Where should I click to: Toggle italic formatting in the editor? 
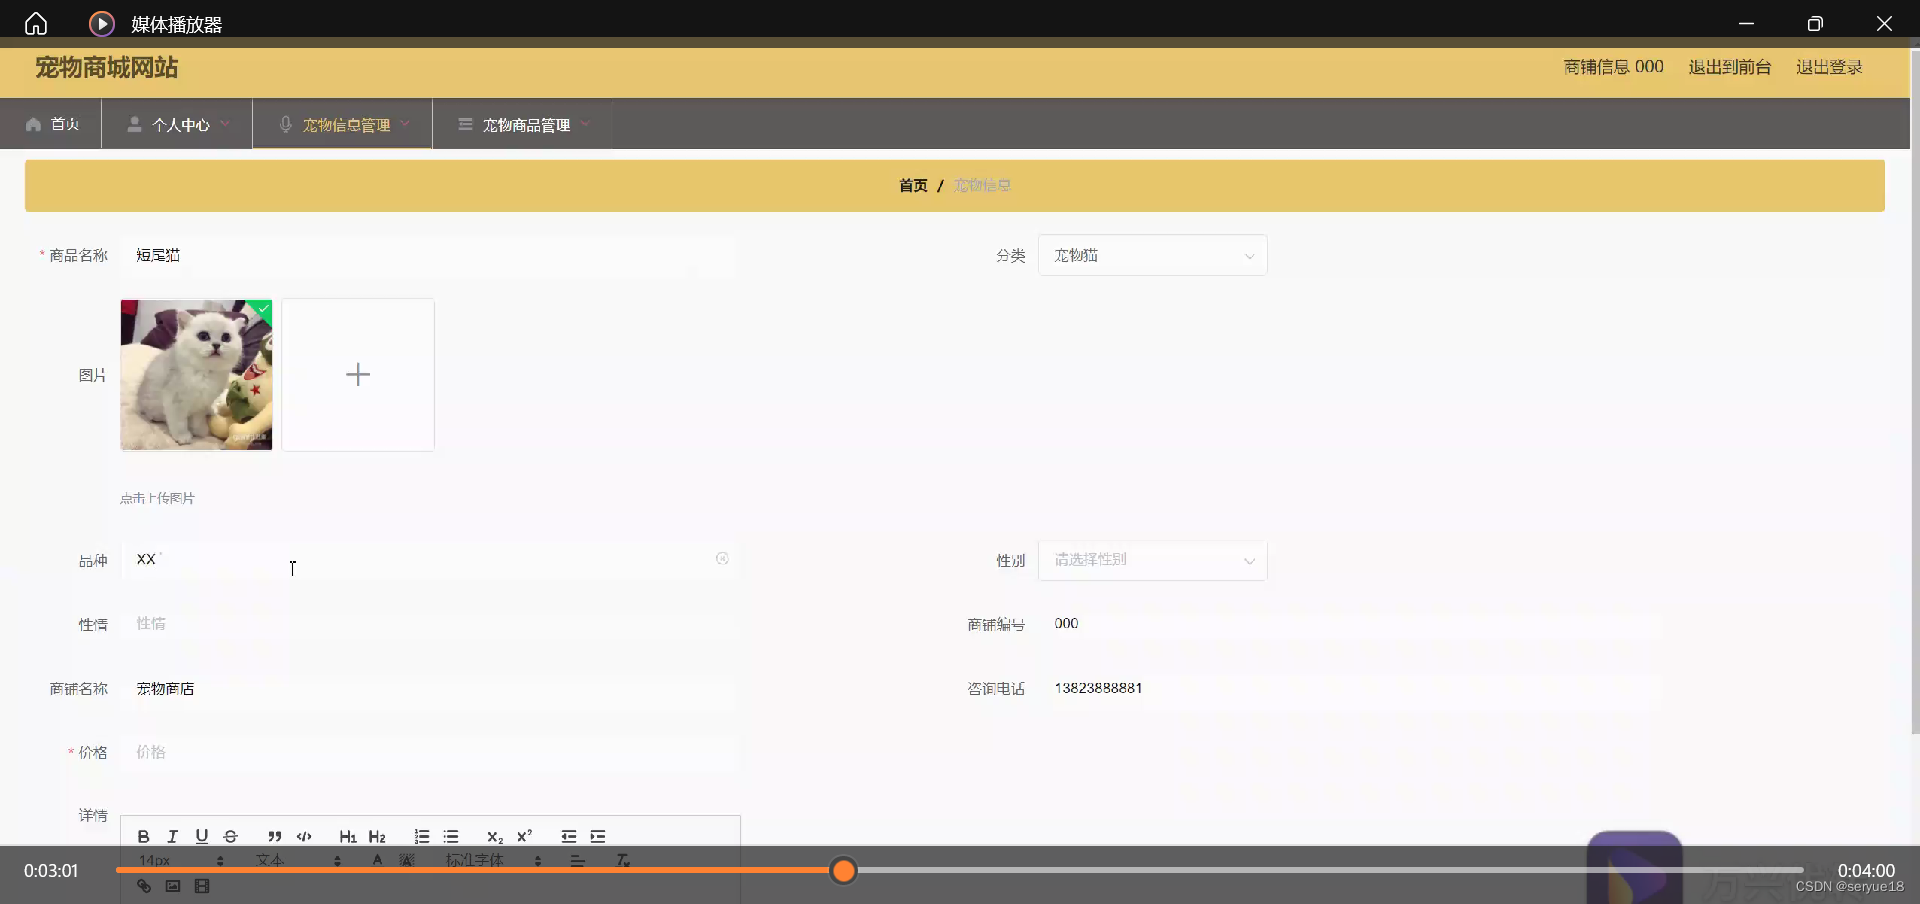coord(172,836)
